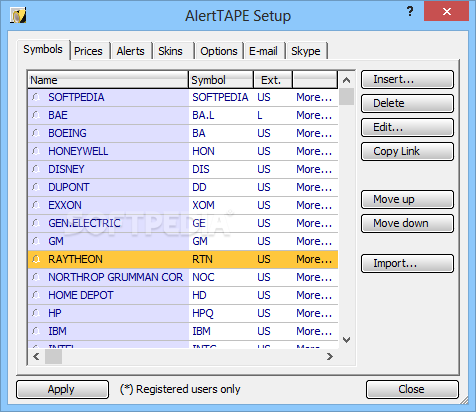Viewport: 476px width, 412px height.
Task: Click the bell icon next to BOEING
Action: point(36,133)
